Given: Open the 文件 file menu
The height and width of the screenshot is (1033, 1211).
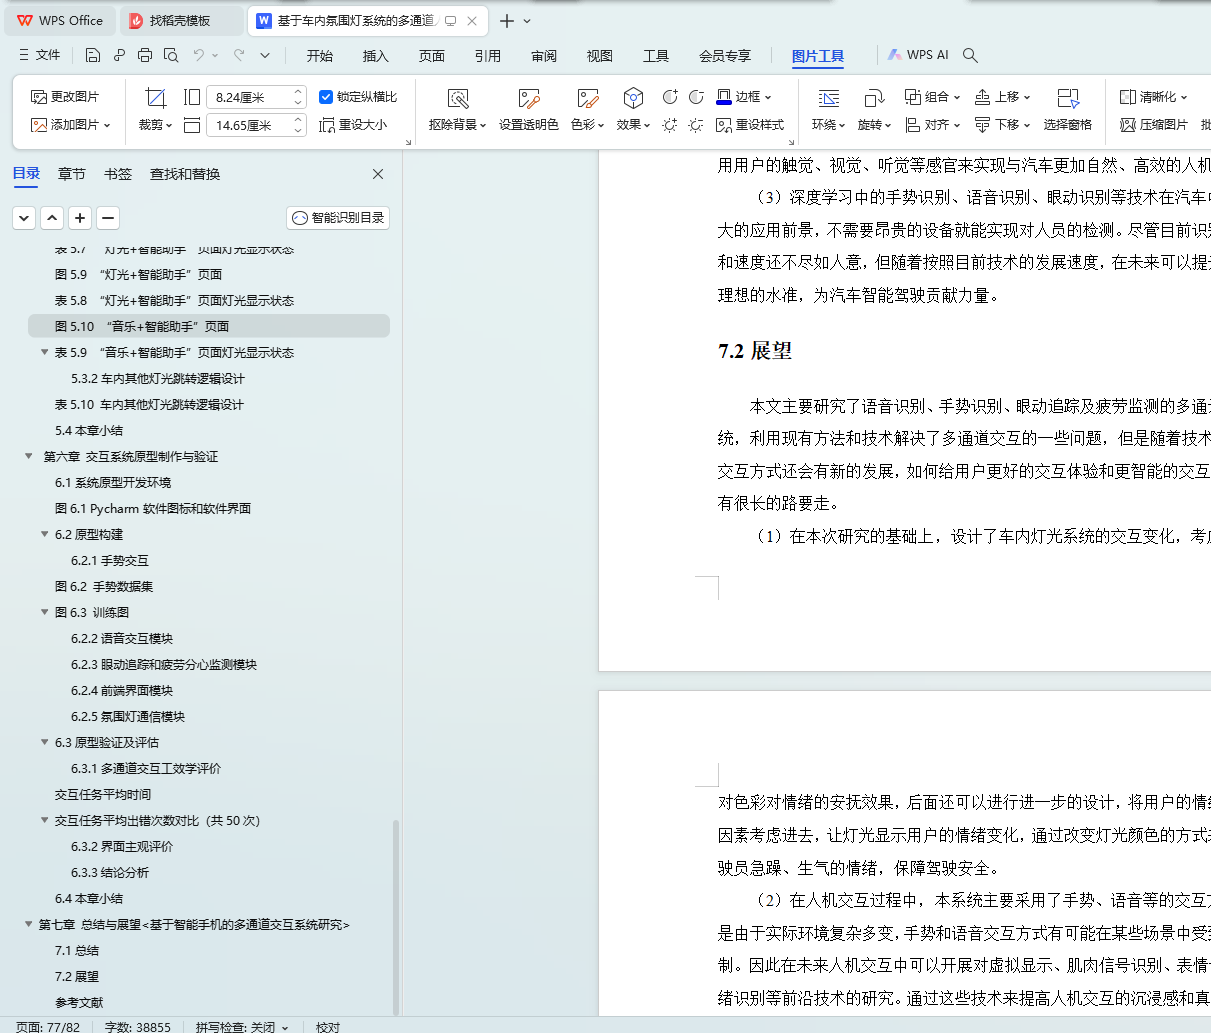Looking at the screenshot, I should [x=39, y=56].
